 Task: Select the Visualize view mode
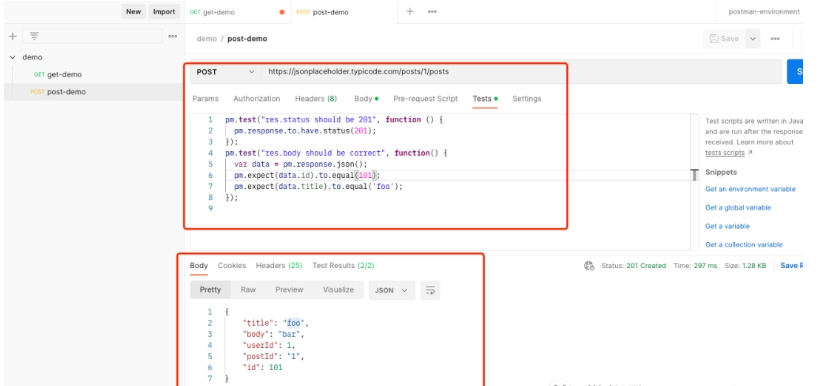(338, 290)
